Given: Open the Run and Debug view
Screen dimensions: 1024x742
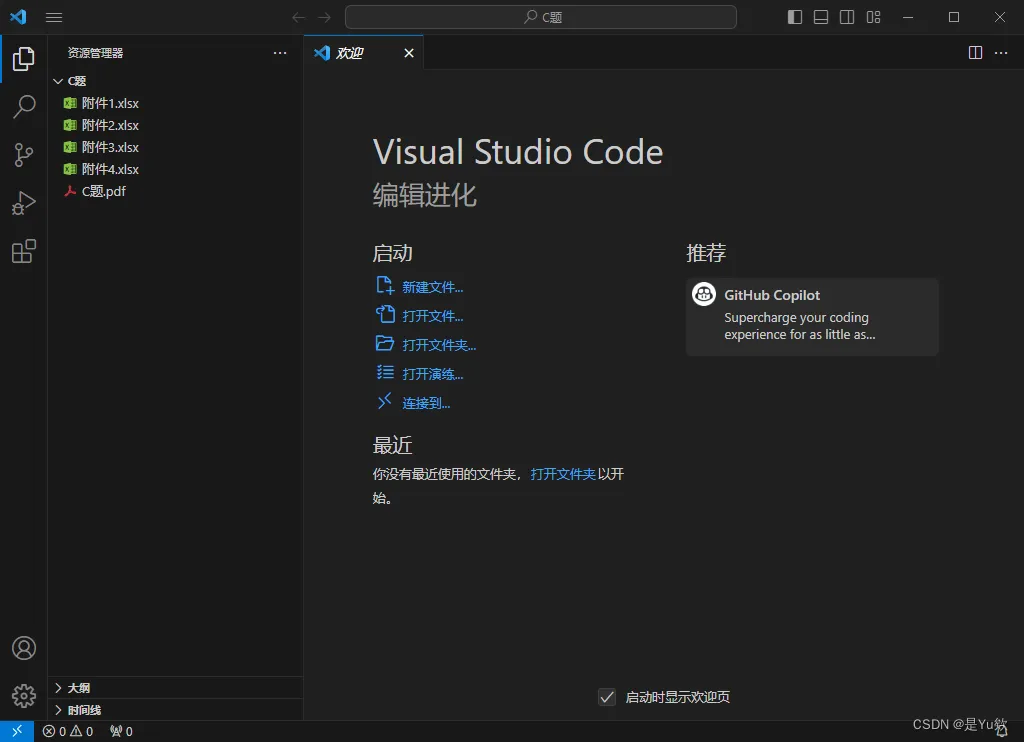Looking at the screenshot, I should [x=24, y=203].
